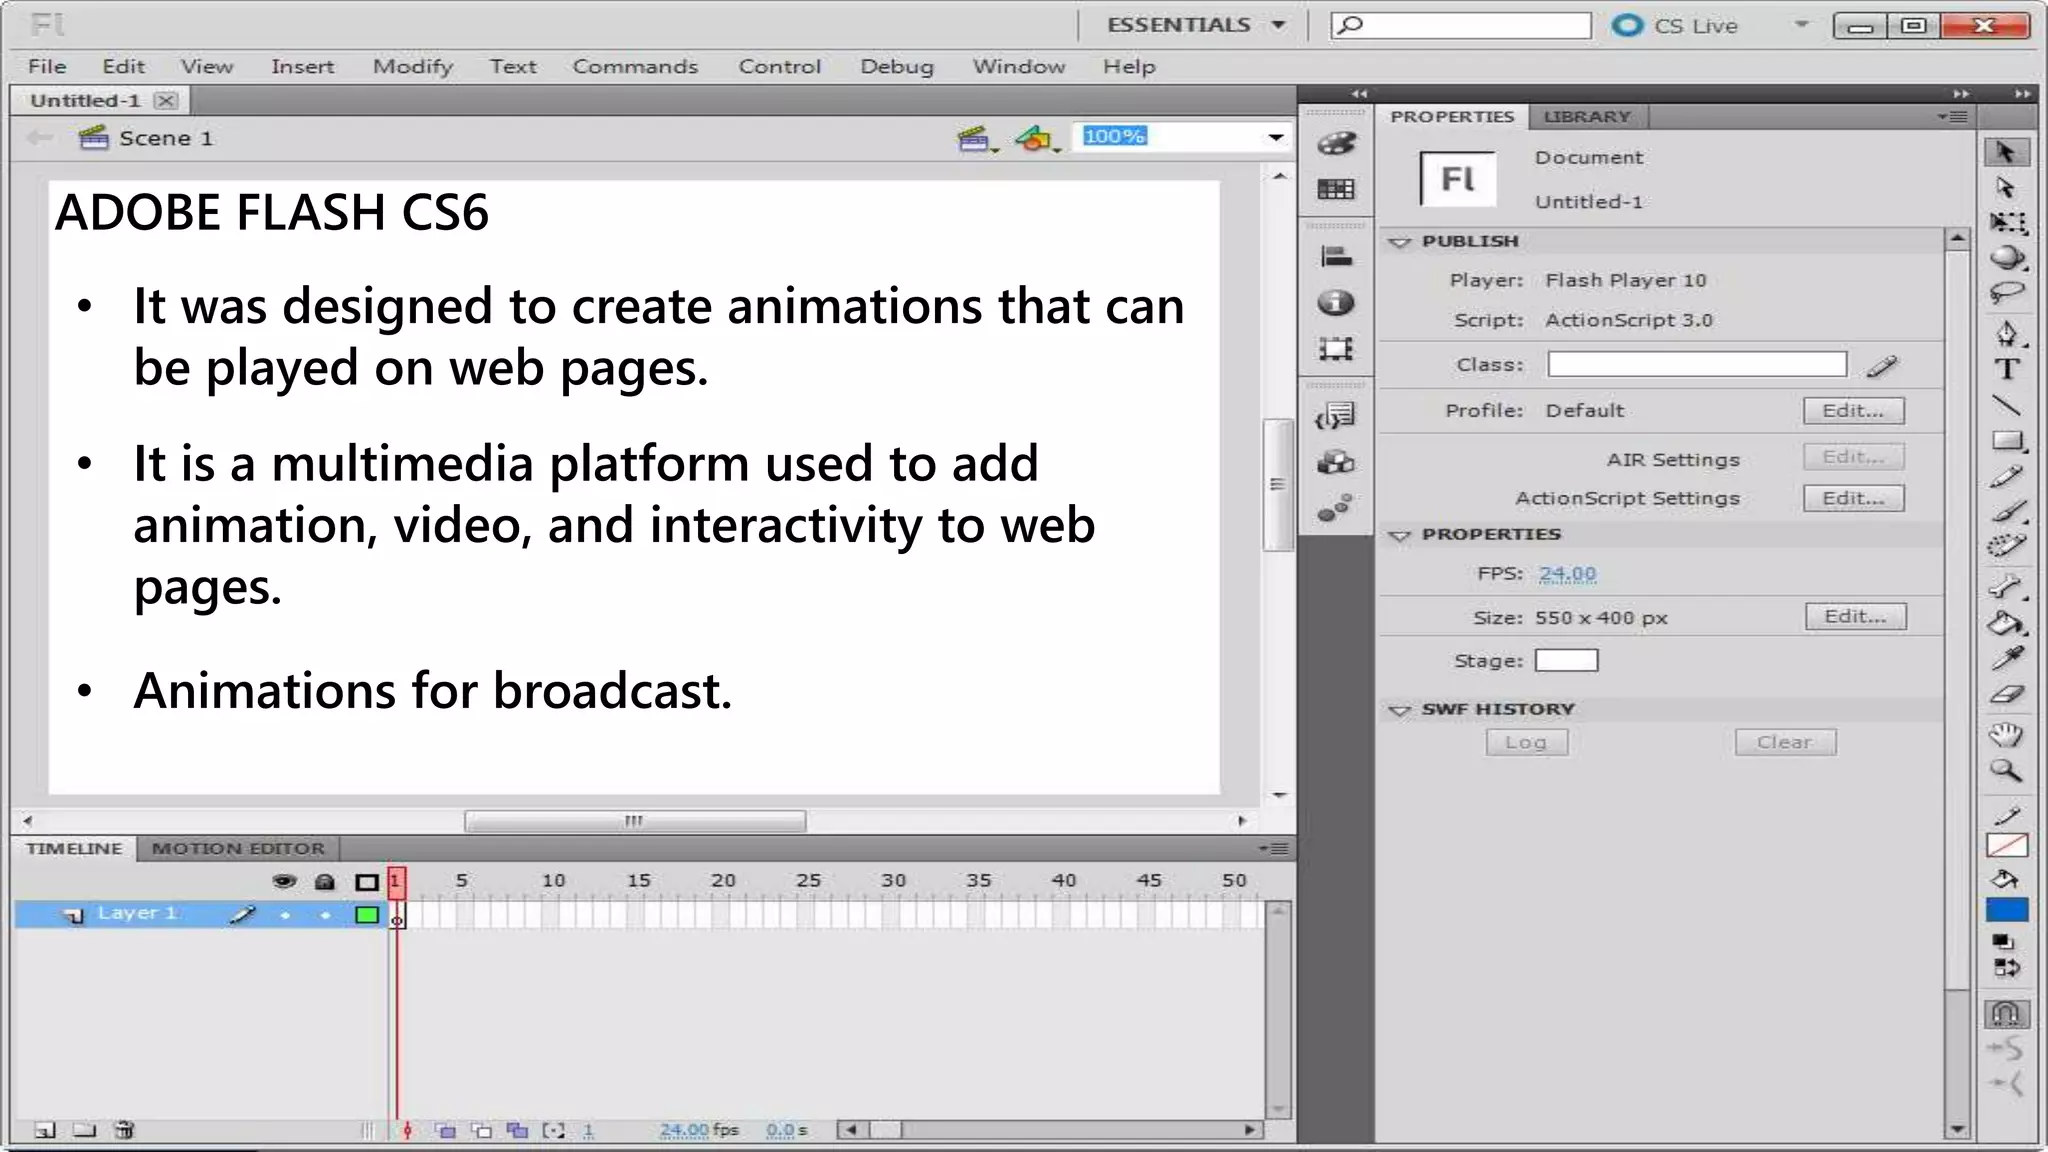Click the Delete layer trash icon
This screenshot has width=2048, height=1152.
click(x=124, y=1130)
